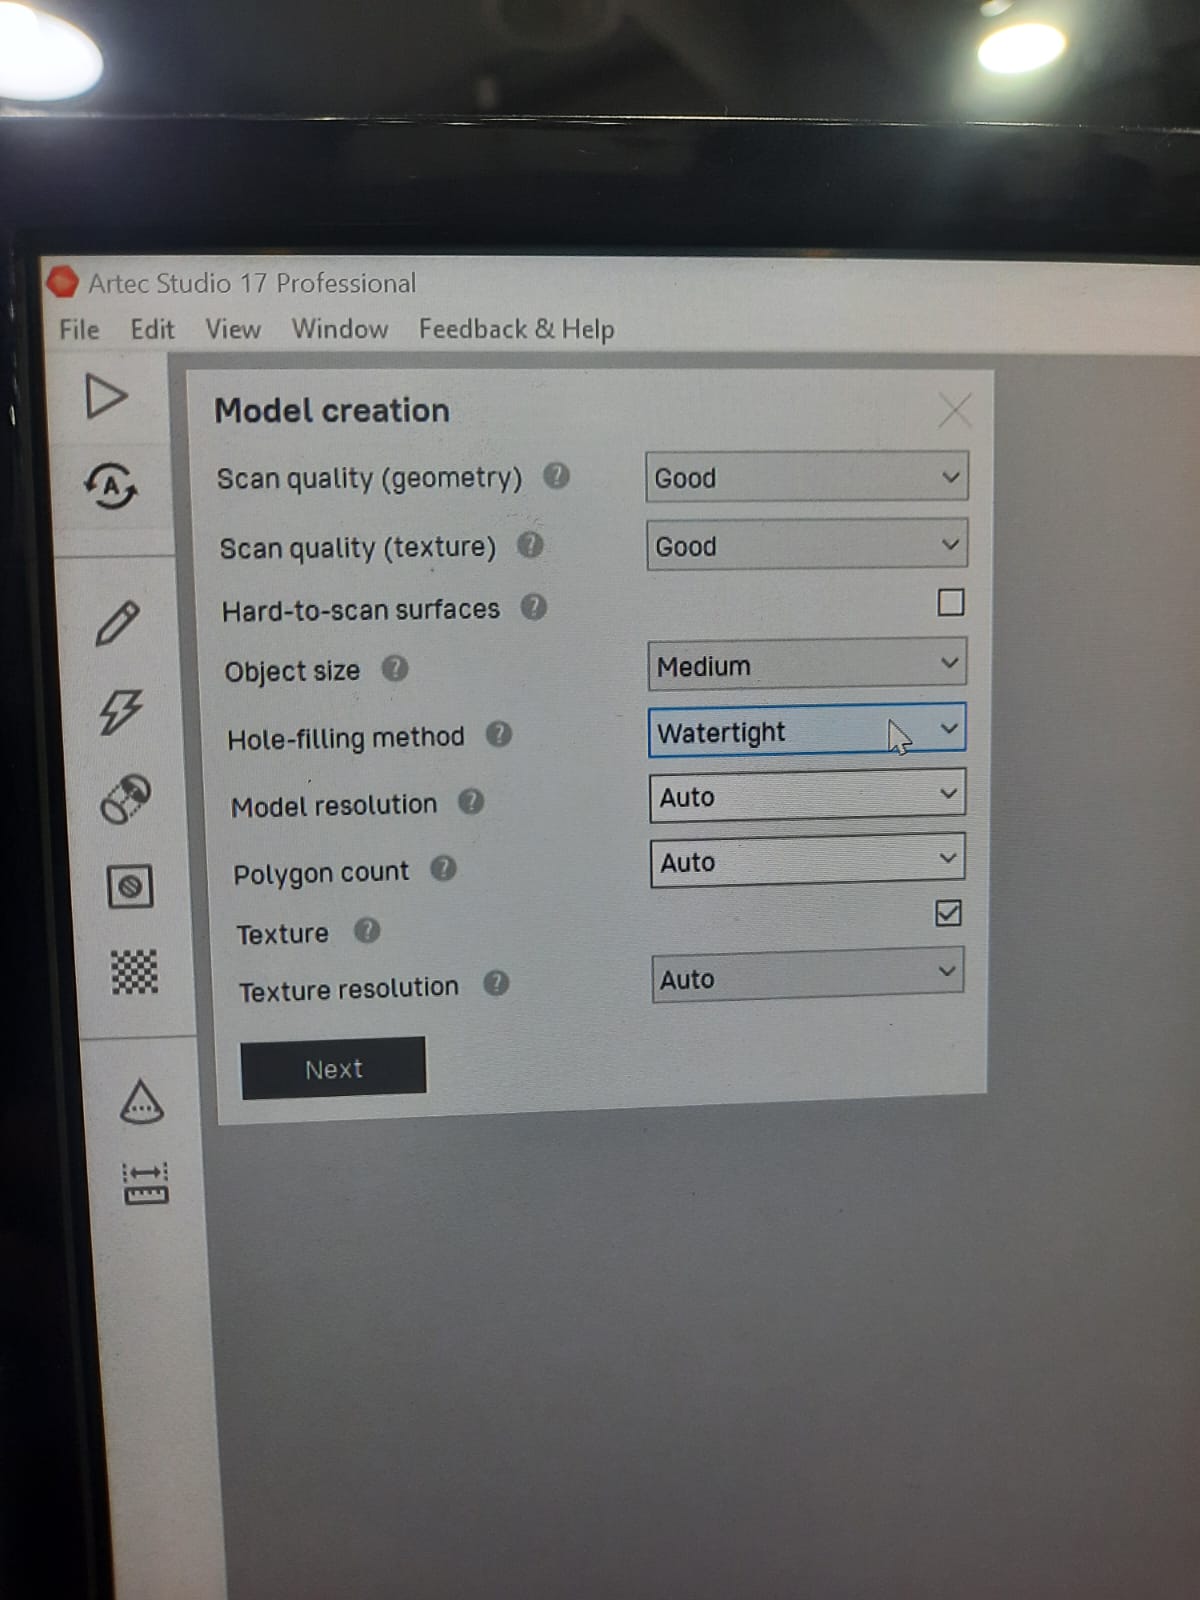Click help icon next to Object size
Image resolution: width=1200 pixels, height=1600 pixels.
(x=395, y=668)
